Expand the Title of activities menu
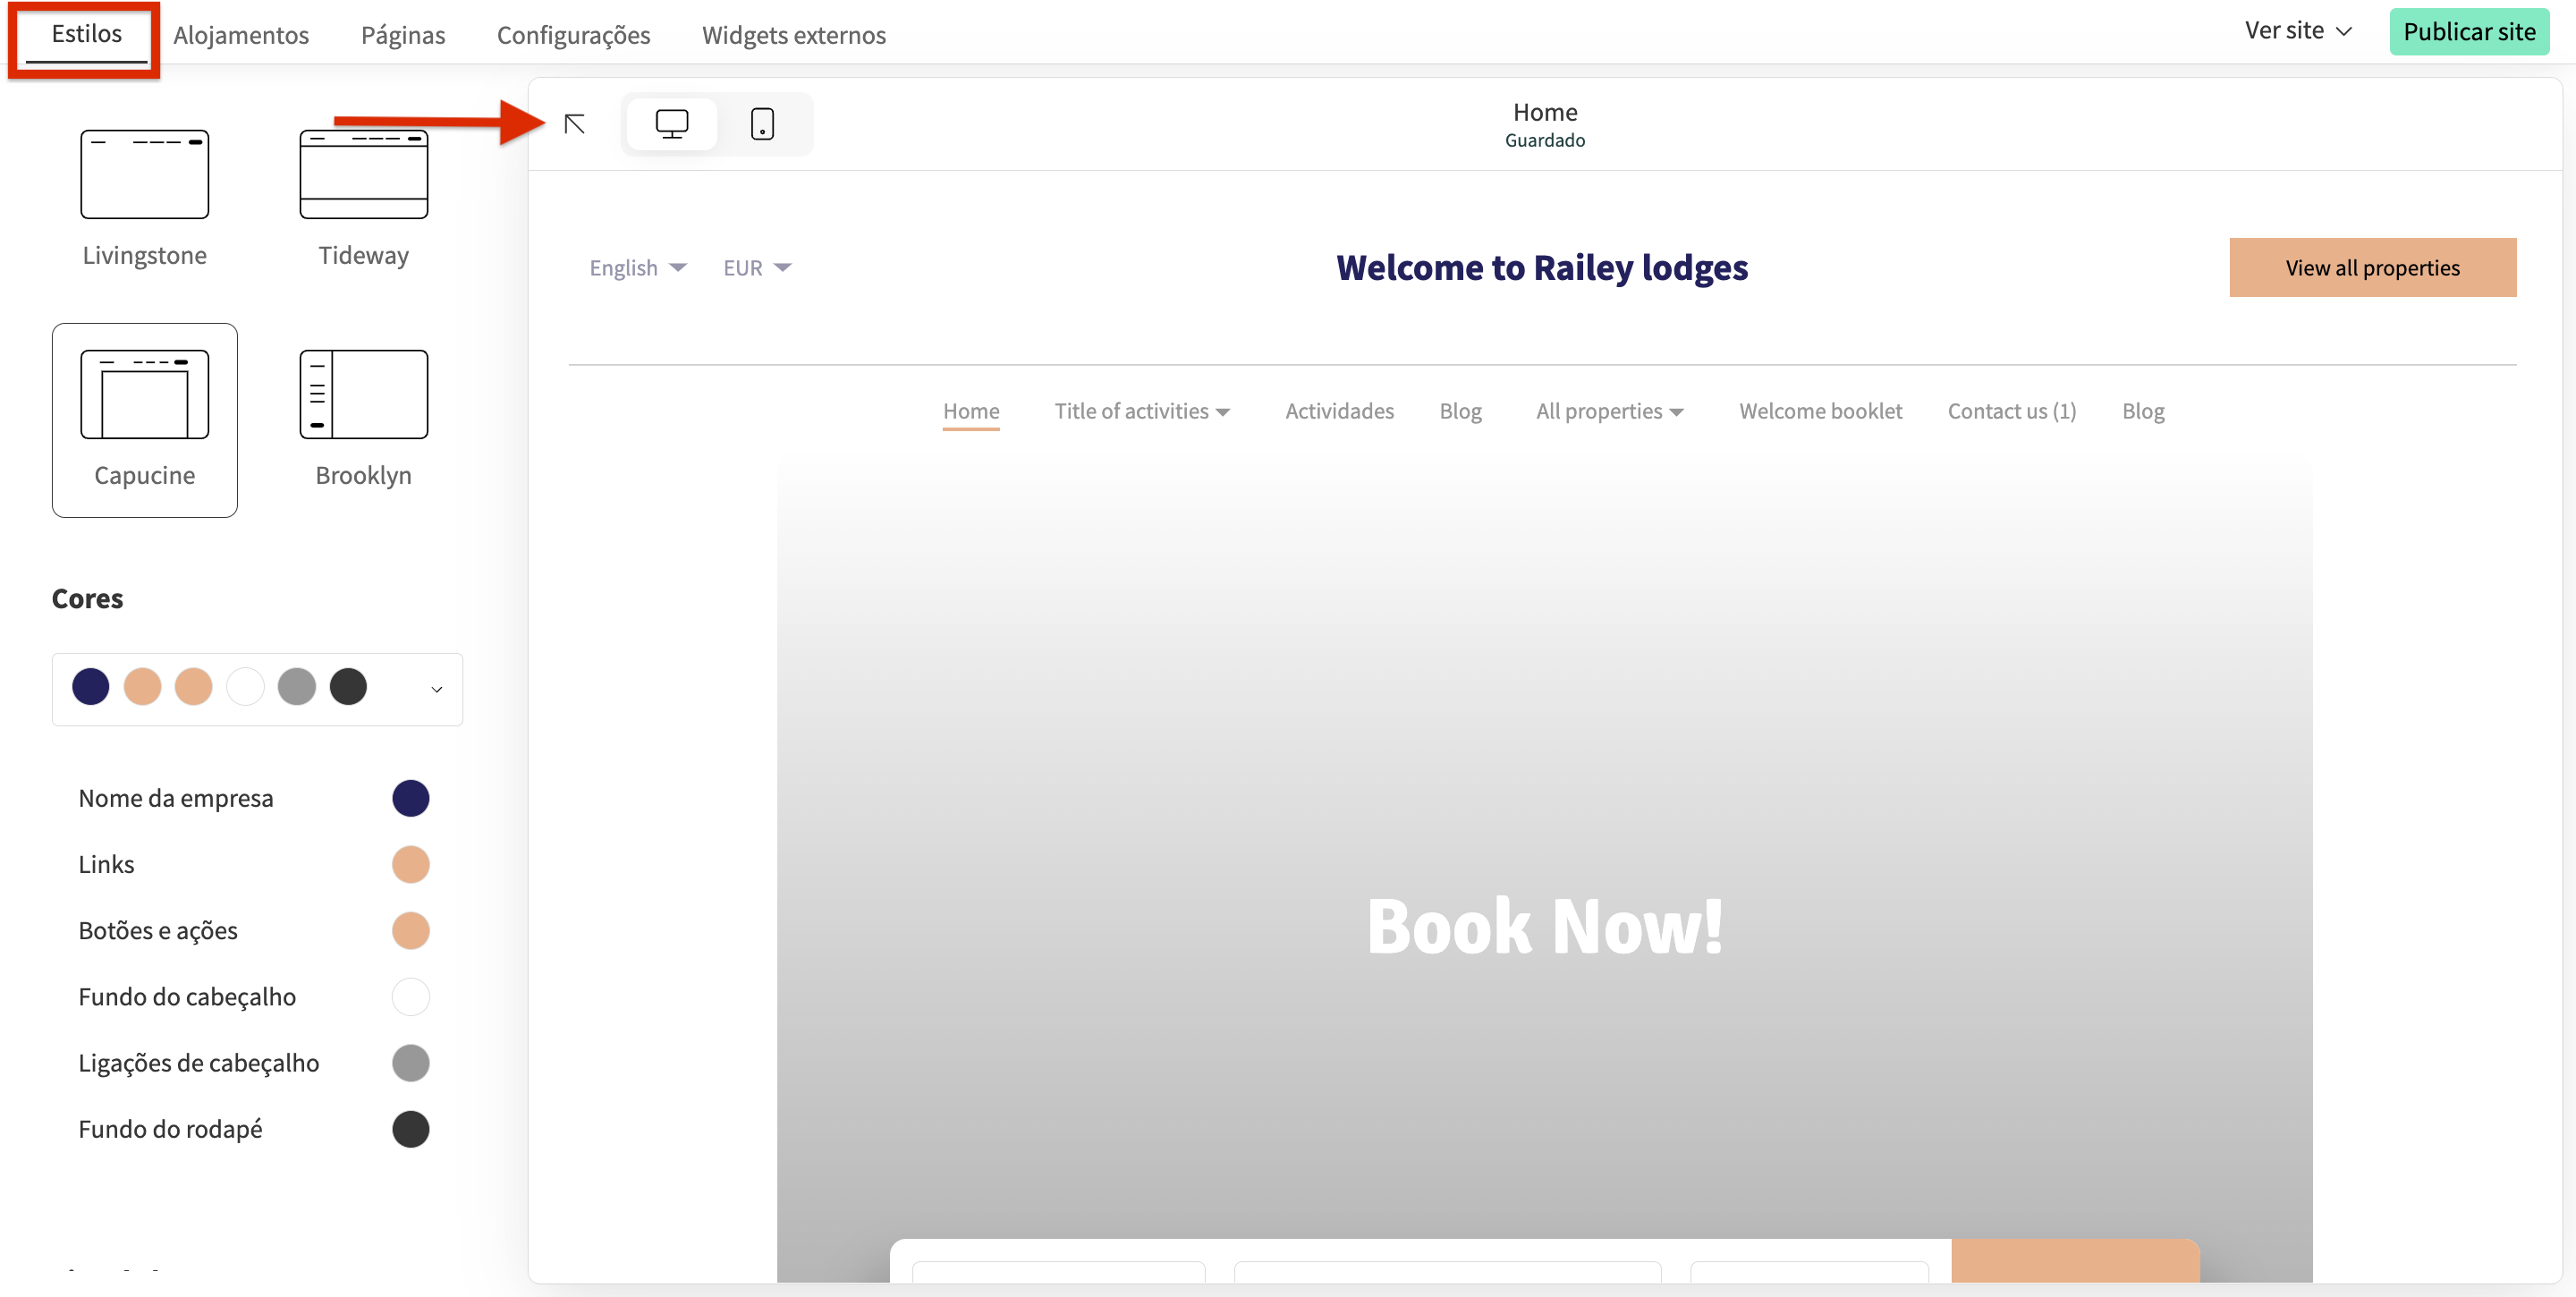2576x1297 pixels. (1141, 411)
